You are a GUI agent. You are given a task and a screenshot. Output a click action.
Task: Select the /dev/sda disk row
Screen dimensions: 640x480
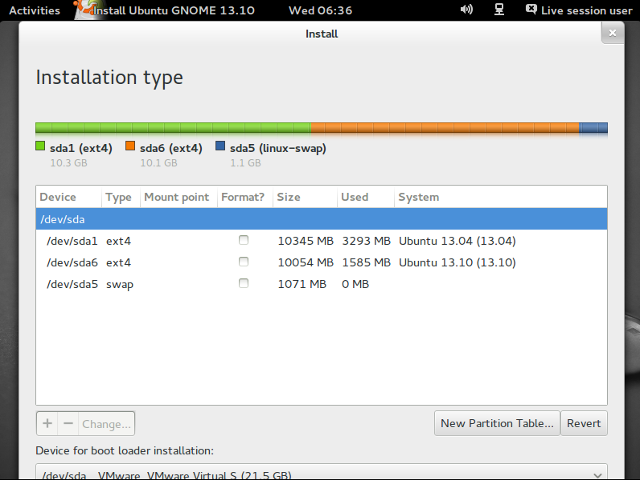coord(321,219)
